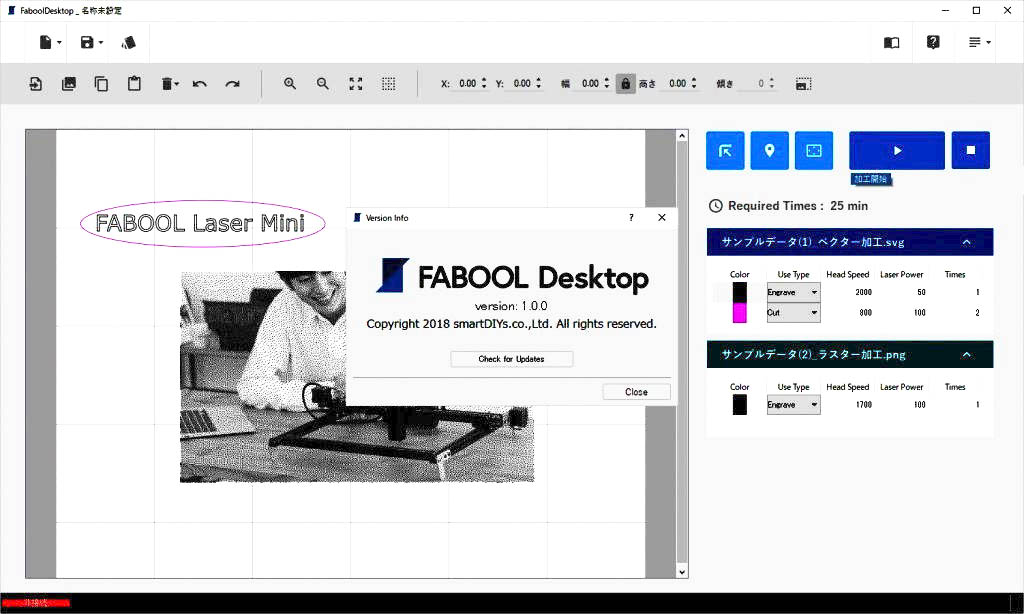Zoom in on the canvas
The height and width of the screenshot is (614, 1024).
(x=290, y=84)
